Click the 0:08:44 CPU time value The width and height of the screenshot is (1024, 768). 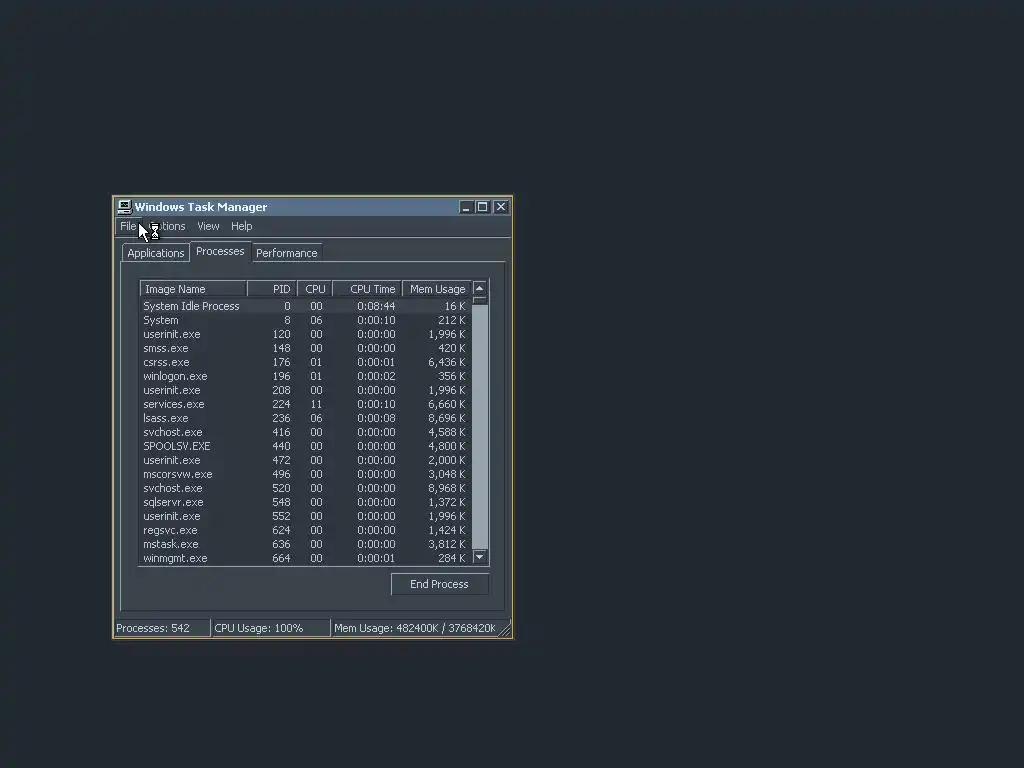(376, 306)
